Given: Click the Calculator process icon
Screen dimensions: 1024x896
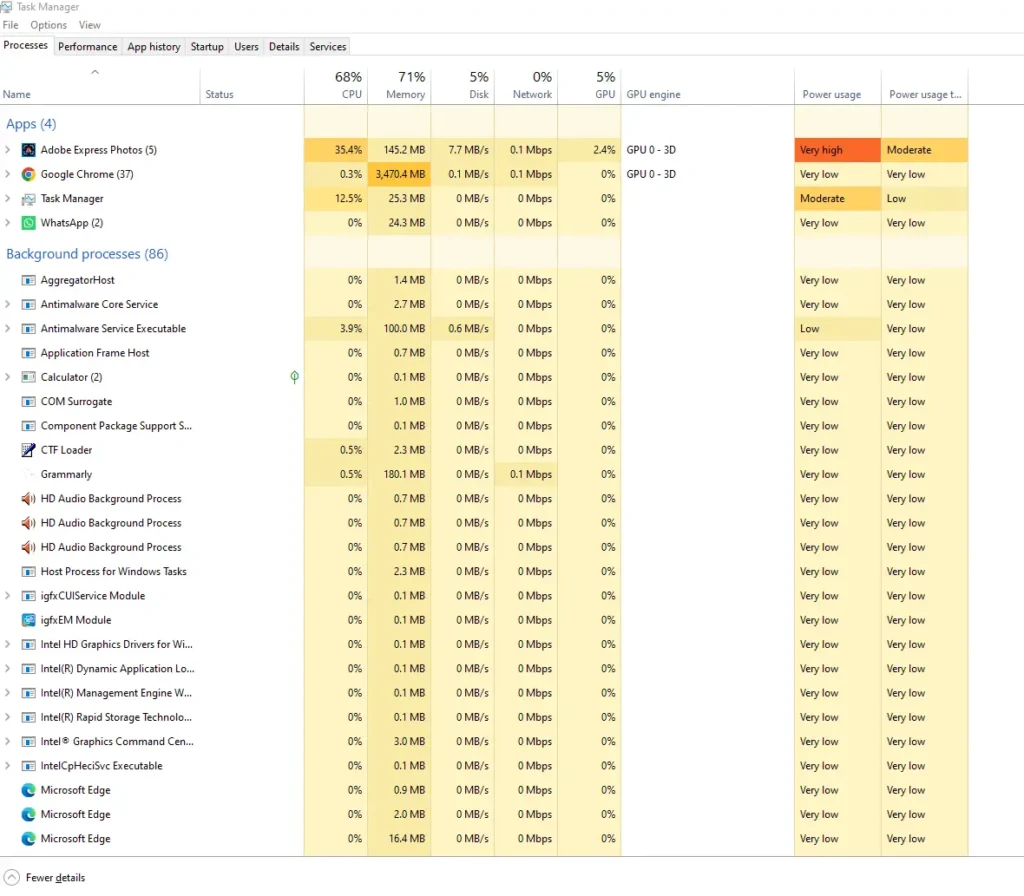Looking at the screenshot, I should [x=28, y=377].
